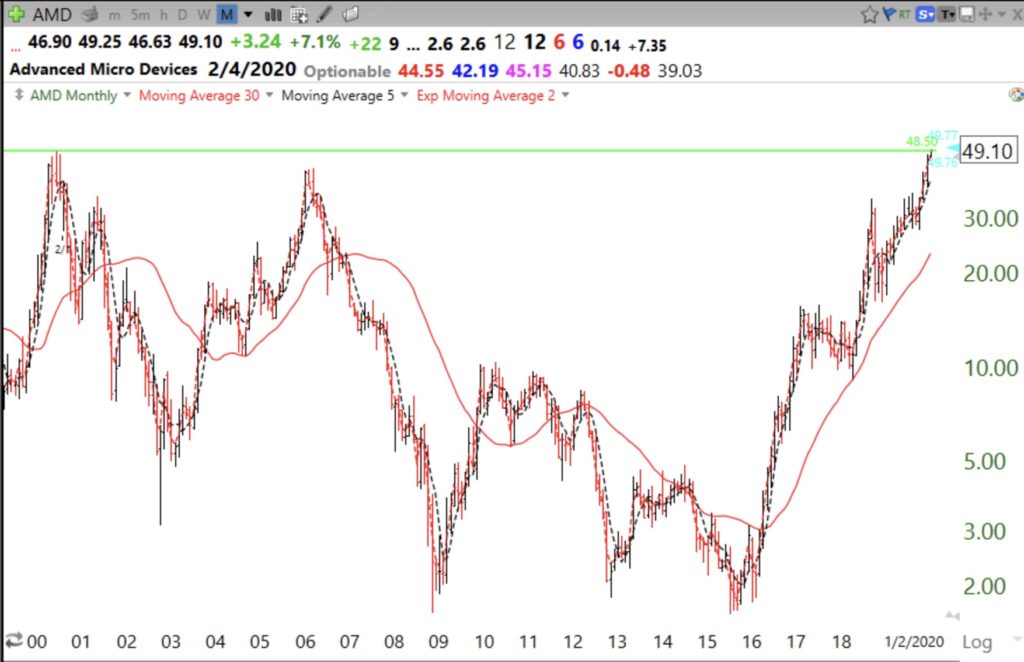The image size is (1024, 662).
Task: Switch to the 1-minute 'm' timeframe
Action: point(114,14)
